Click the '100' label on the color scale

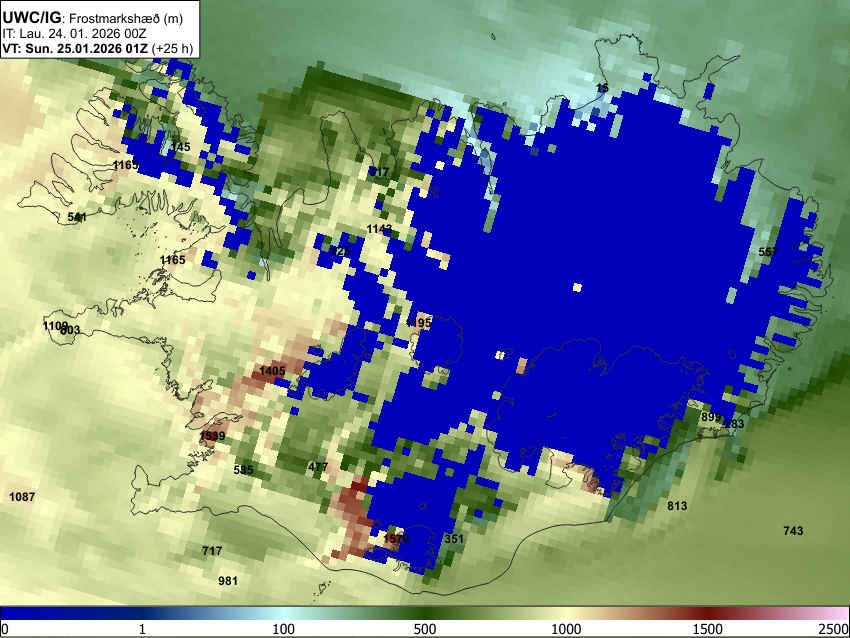click(284, 629)
